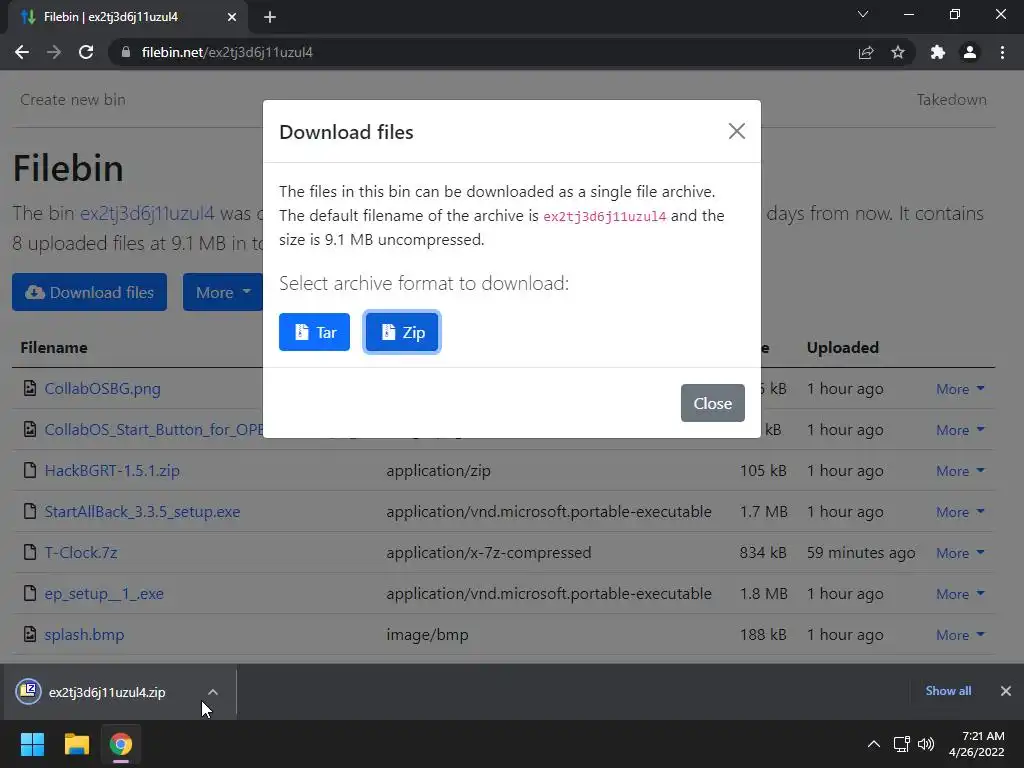Click the network tray icon
Viewport: 1024px width, 768px height.
point(902,744)
